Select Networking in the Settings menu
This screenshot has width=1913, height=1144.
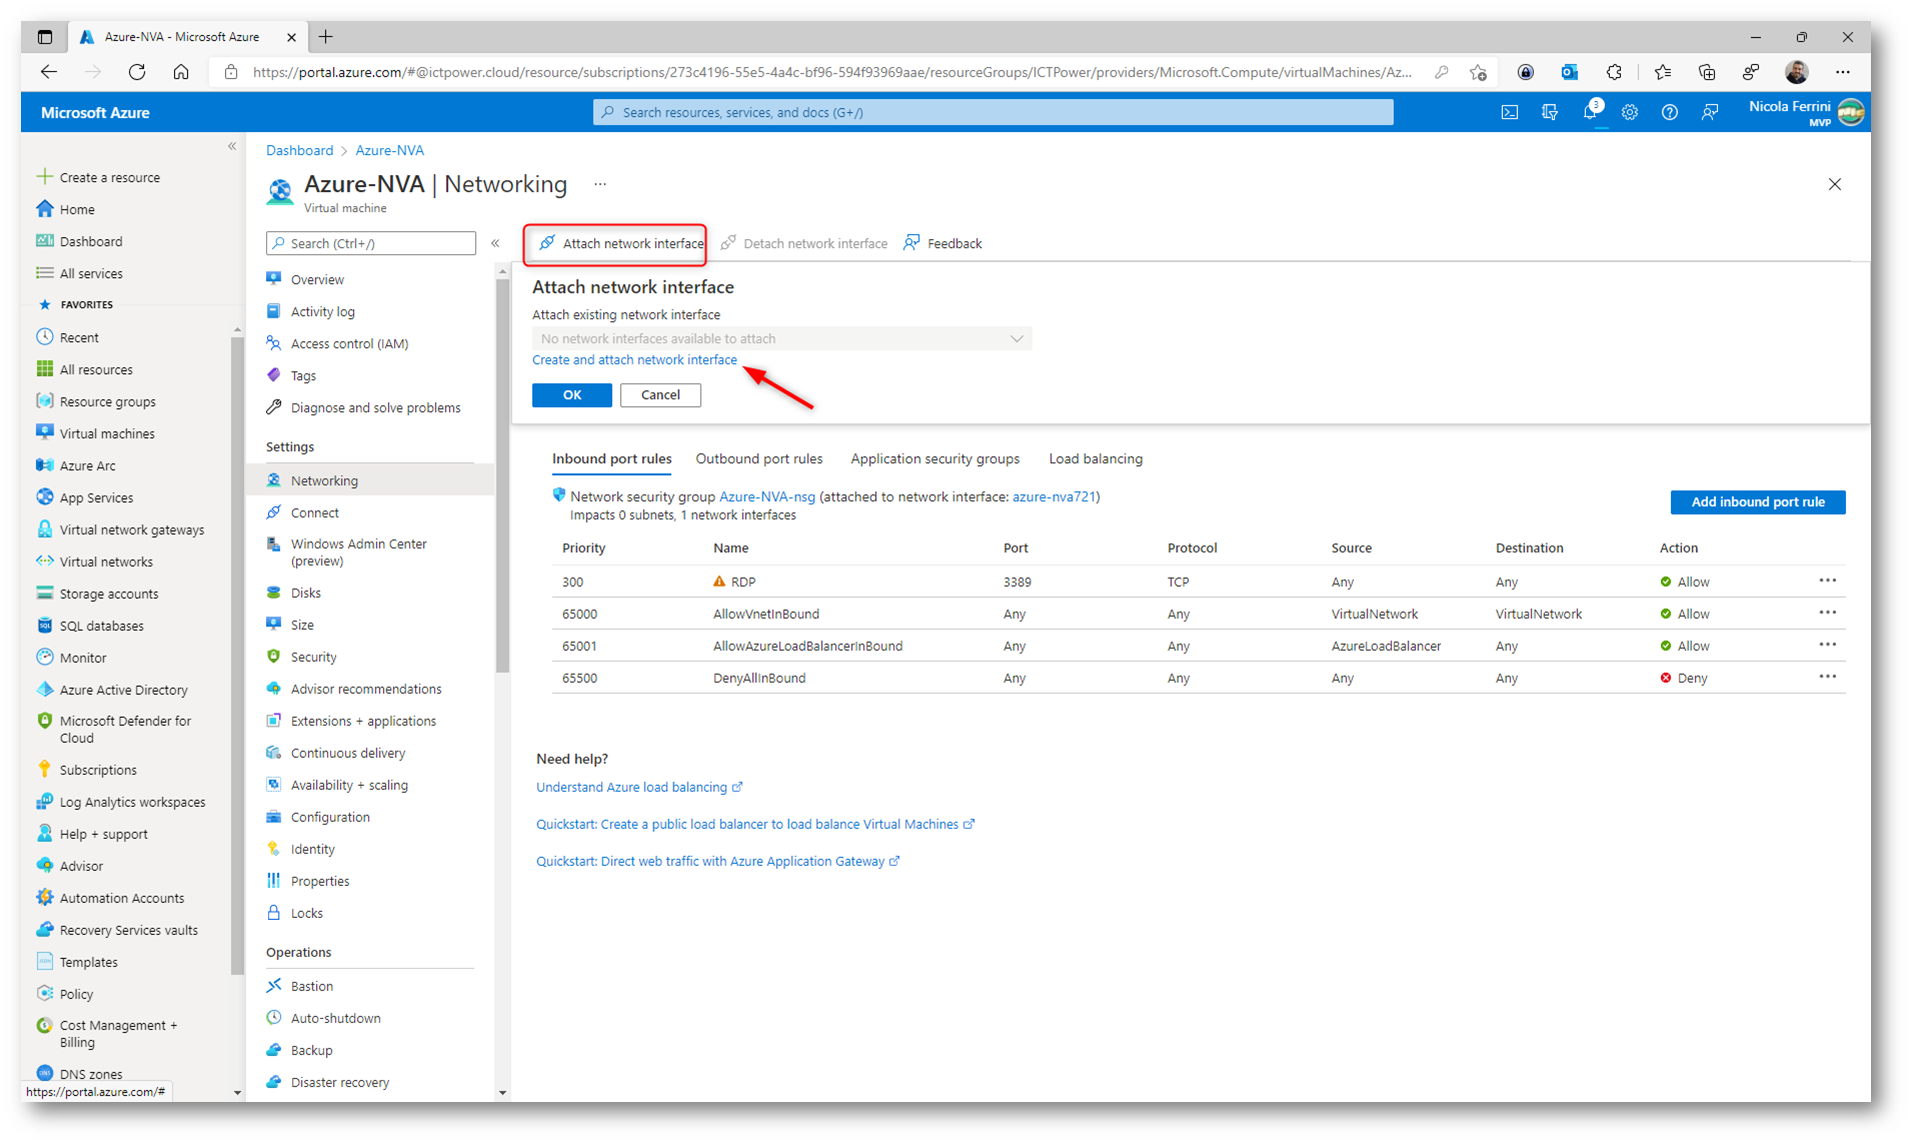tap(371, 480)
